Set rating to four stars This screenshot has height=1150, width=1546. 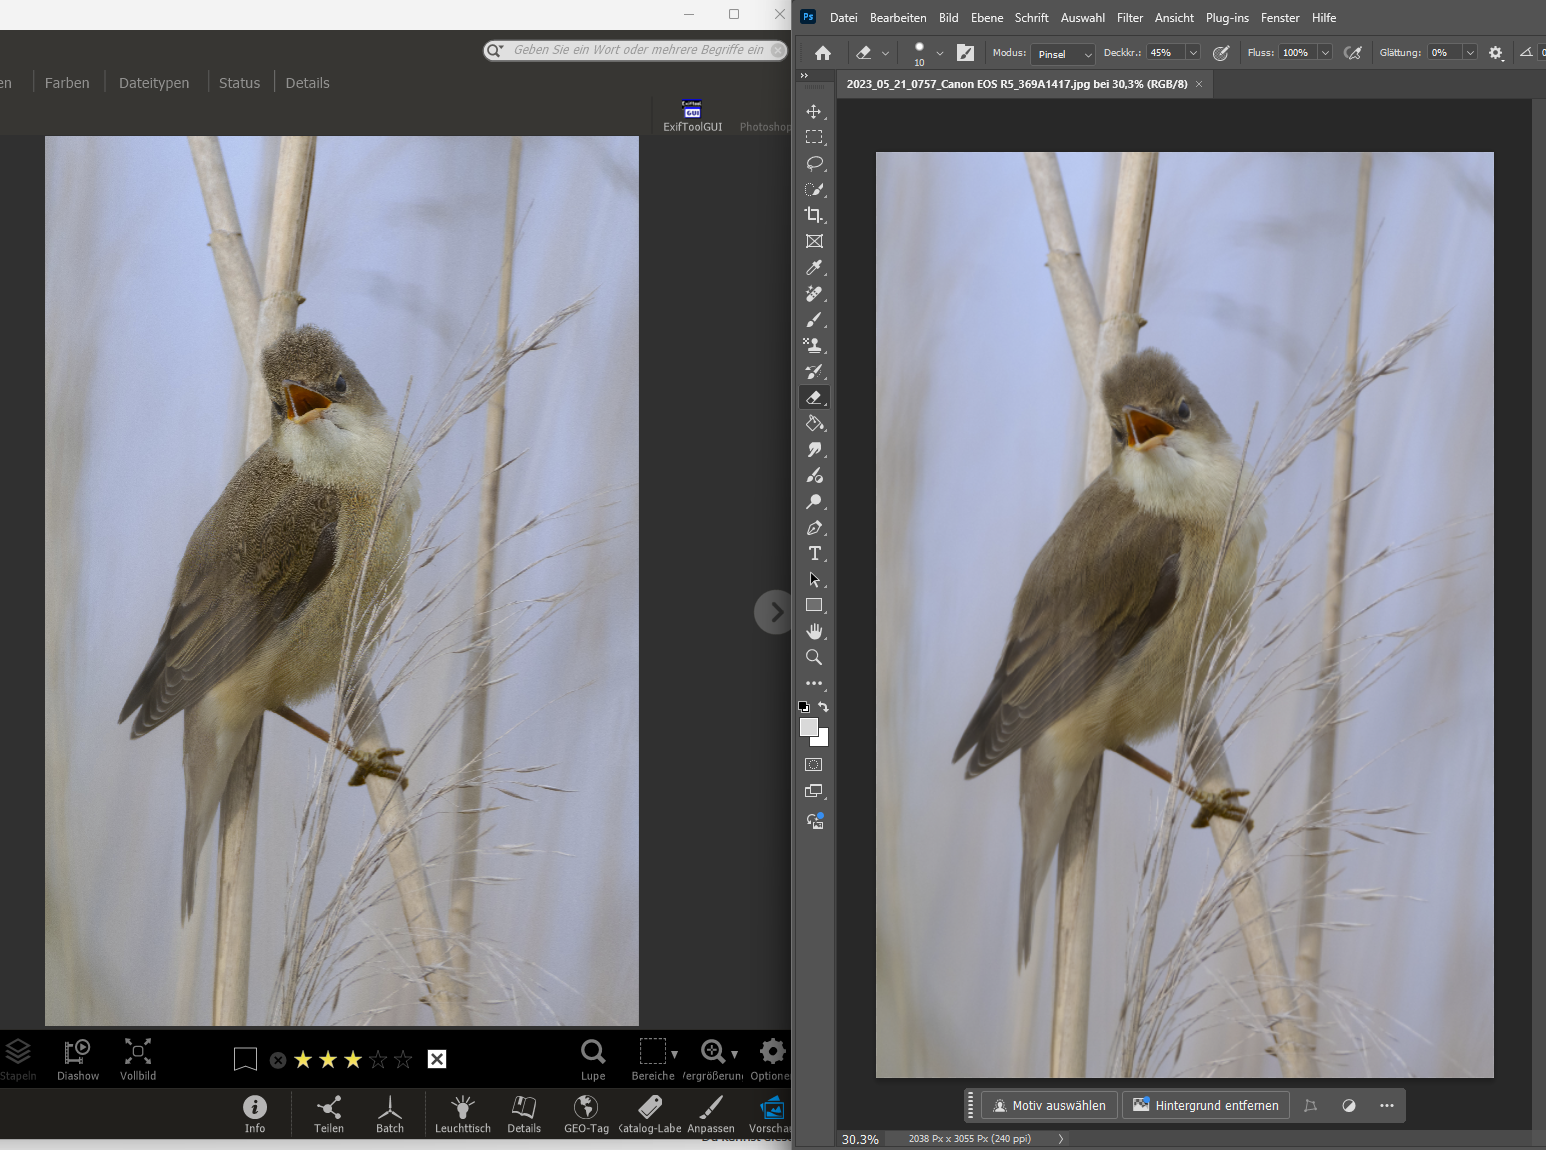point(378,1059)
